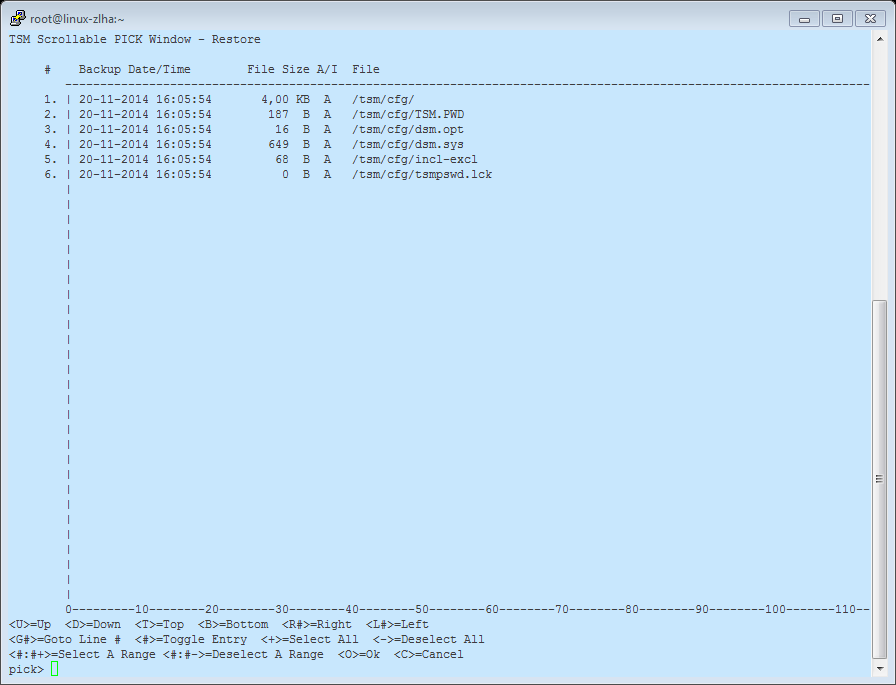Viewport: 896px width, 685px height.
Task: Click the backup date on row 2
Action: click(x=145, y=115)
